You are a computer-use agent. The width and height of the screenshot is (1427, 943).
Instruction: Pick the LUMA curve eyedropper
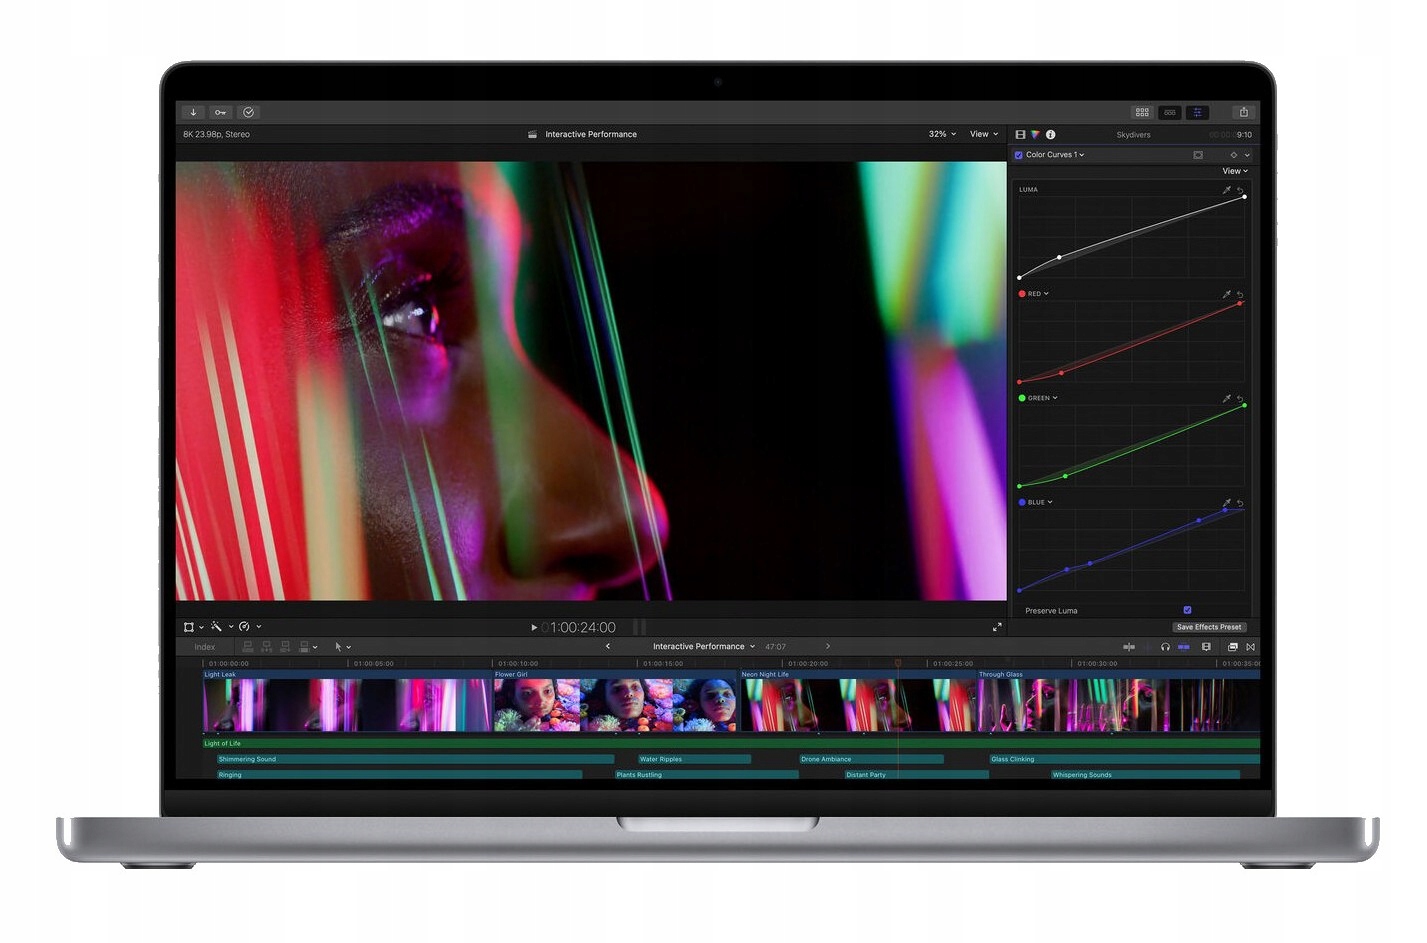(x=1227, y=190)
